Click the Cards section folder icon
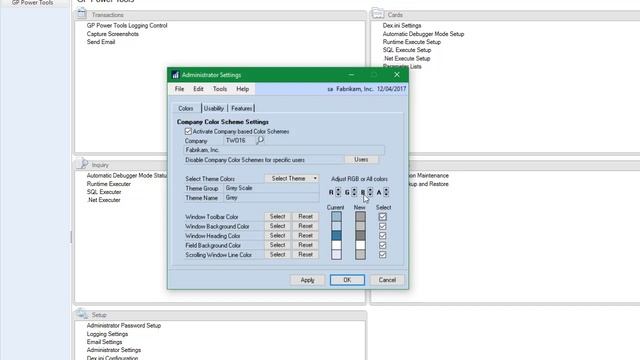This screenshot has height=360, width=640. coord(378,14)
